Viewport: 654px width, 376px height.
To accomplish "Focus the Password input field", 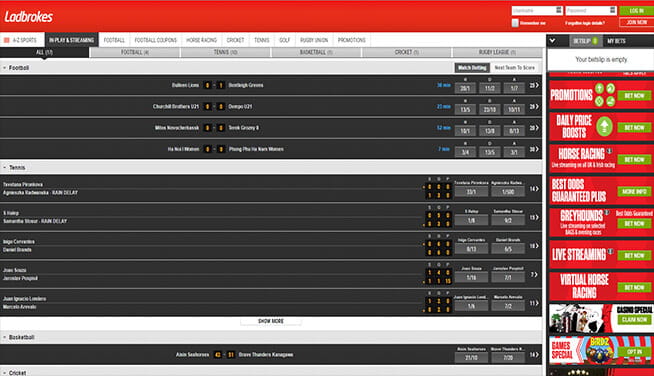I will point(591,10).
